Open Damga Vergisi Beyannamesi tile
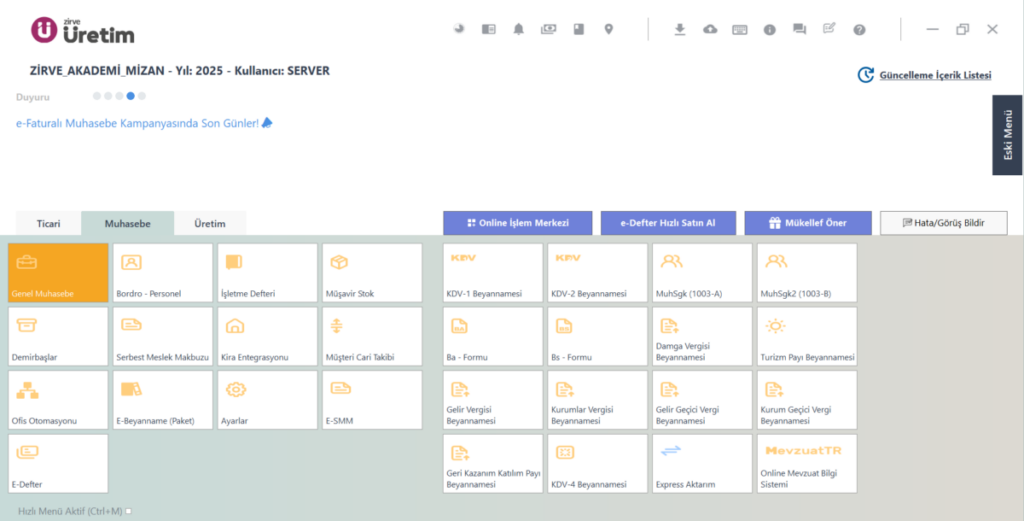Image resolution: width=1024 pixels, height=521 pixels. point(702,336)
